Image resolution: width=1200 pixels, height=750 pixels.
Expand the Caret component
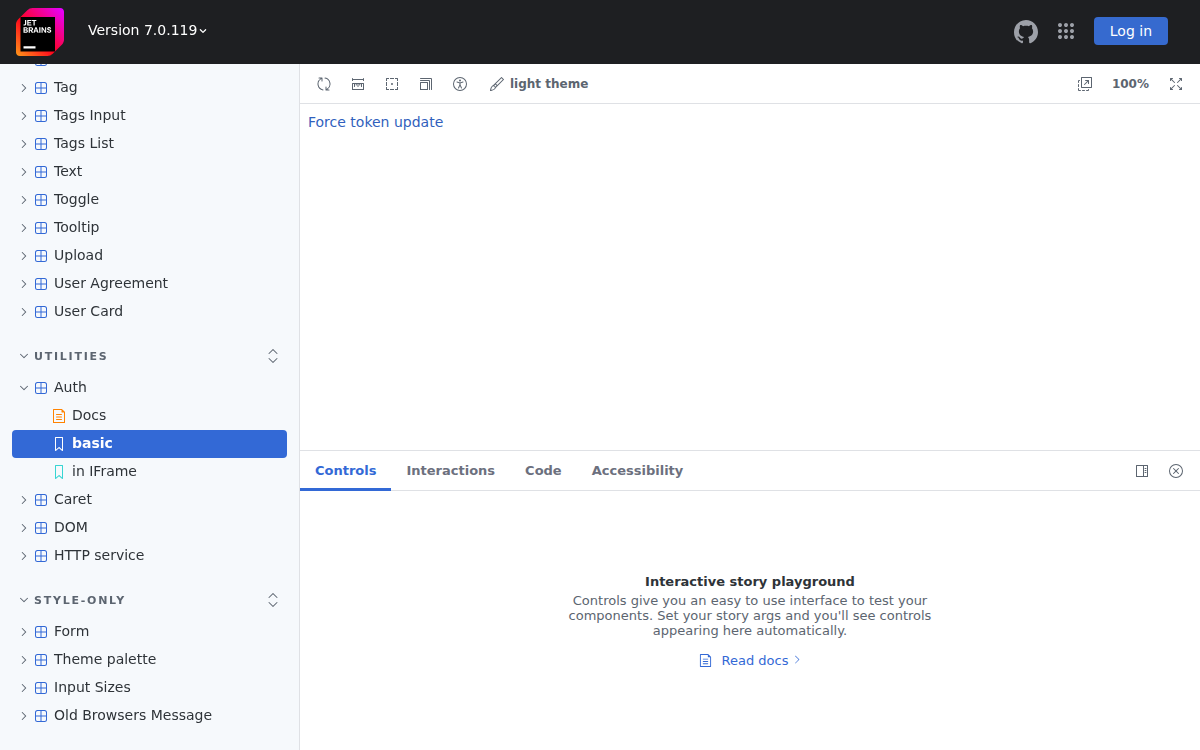click(150, 499)
